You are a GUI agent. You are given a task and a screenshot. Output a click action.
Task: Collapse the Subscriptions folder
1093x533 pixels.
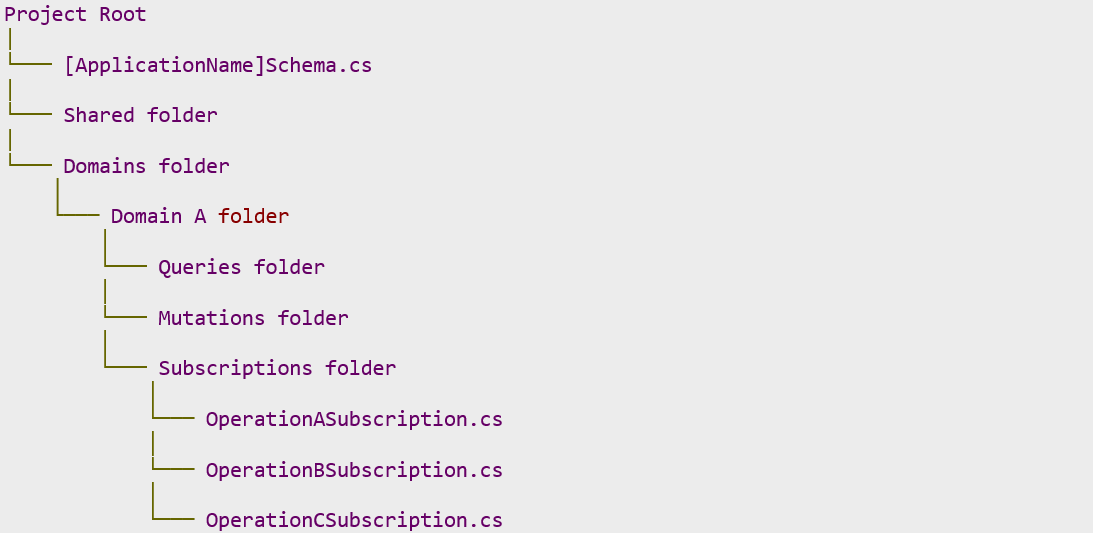[277, 368]
